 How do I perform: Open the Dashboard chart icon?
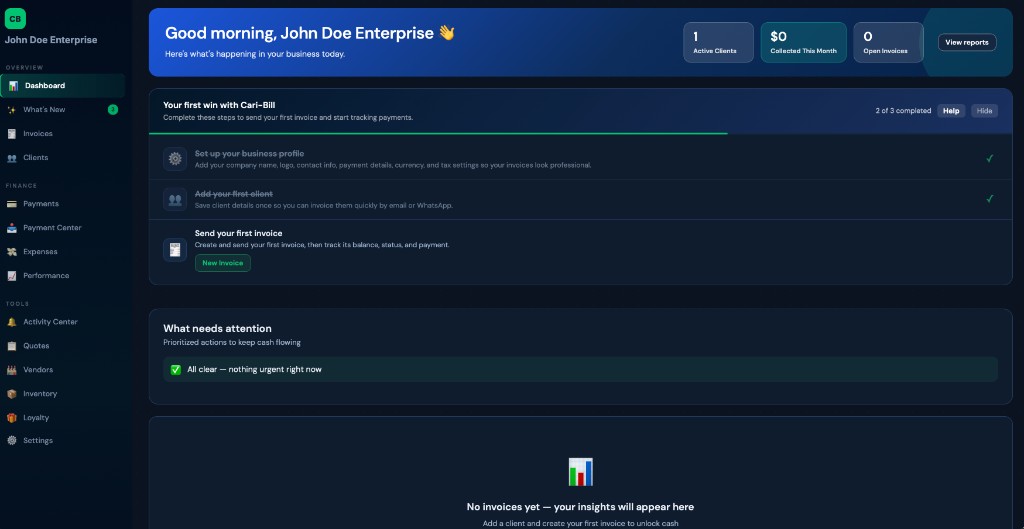(13, 86)
